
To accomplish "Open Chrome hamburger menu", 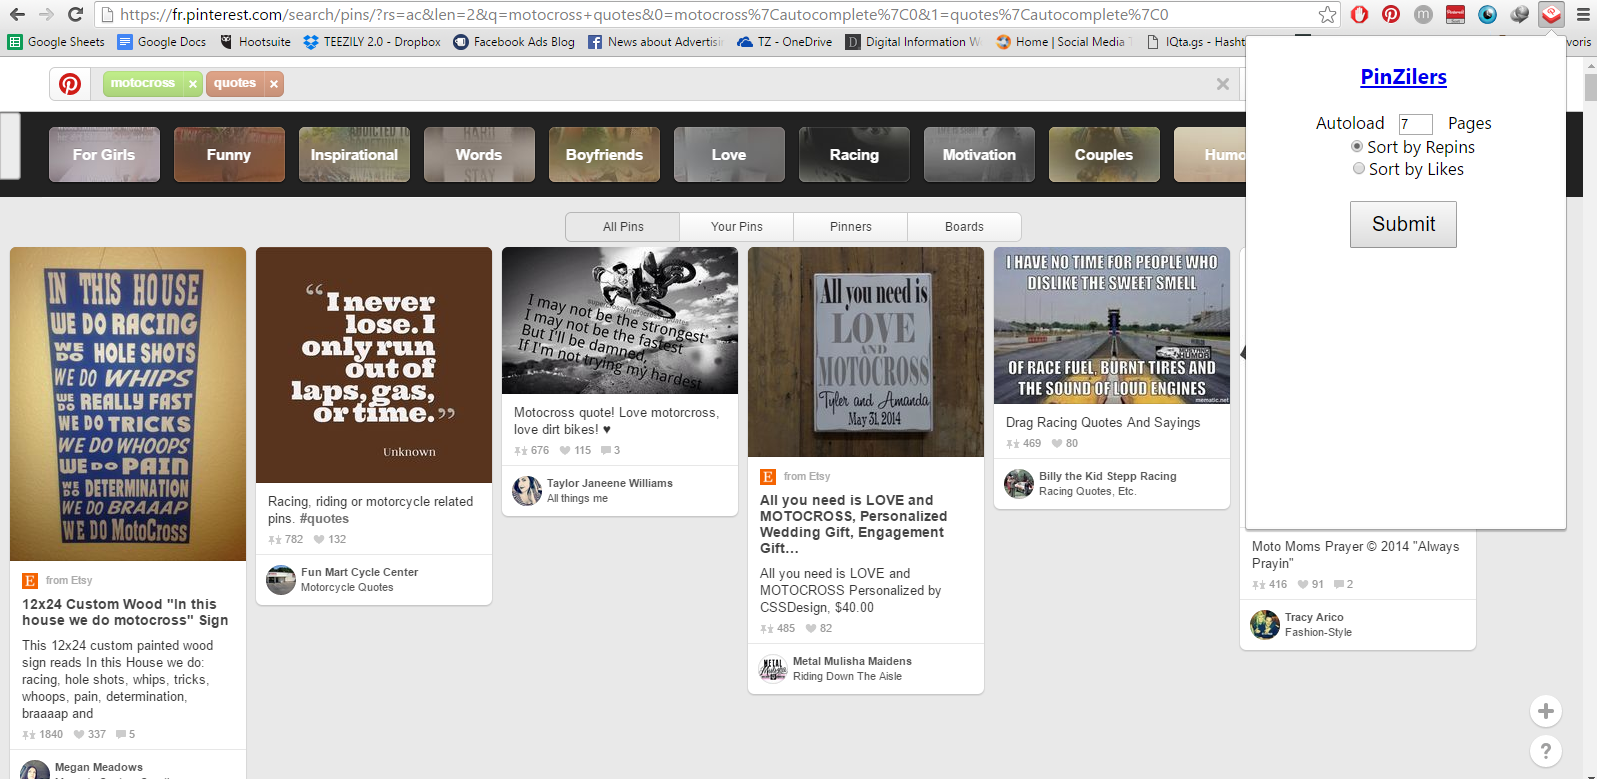I will point(1583,14).
